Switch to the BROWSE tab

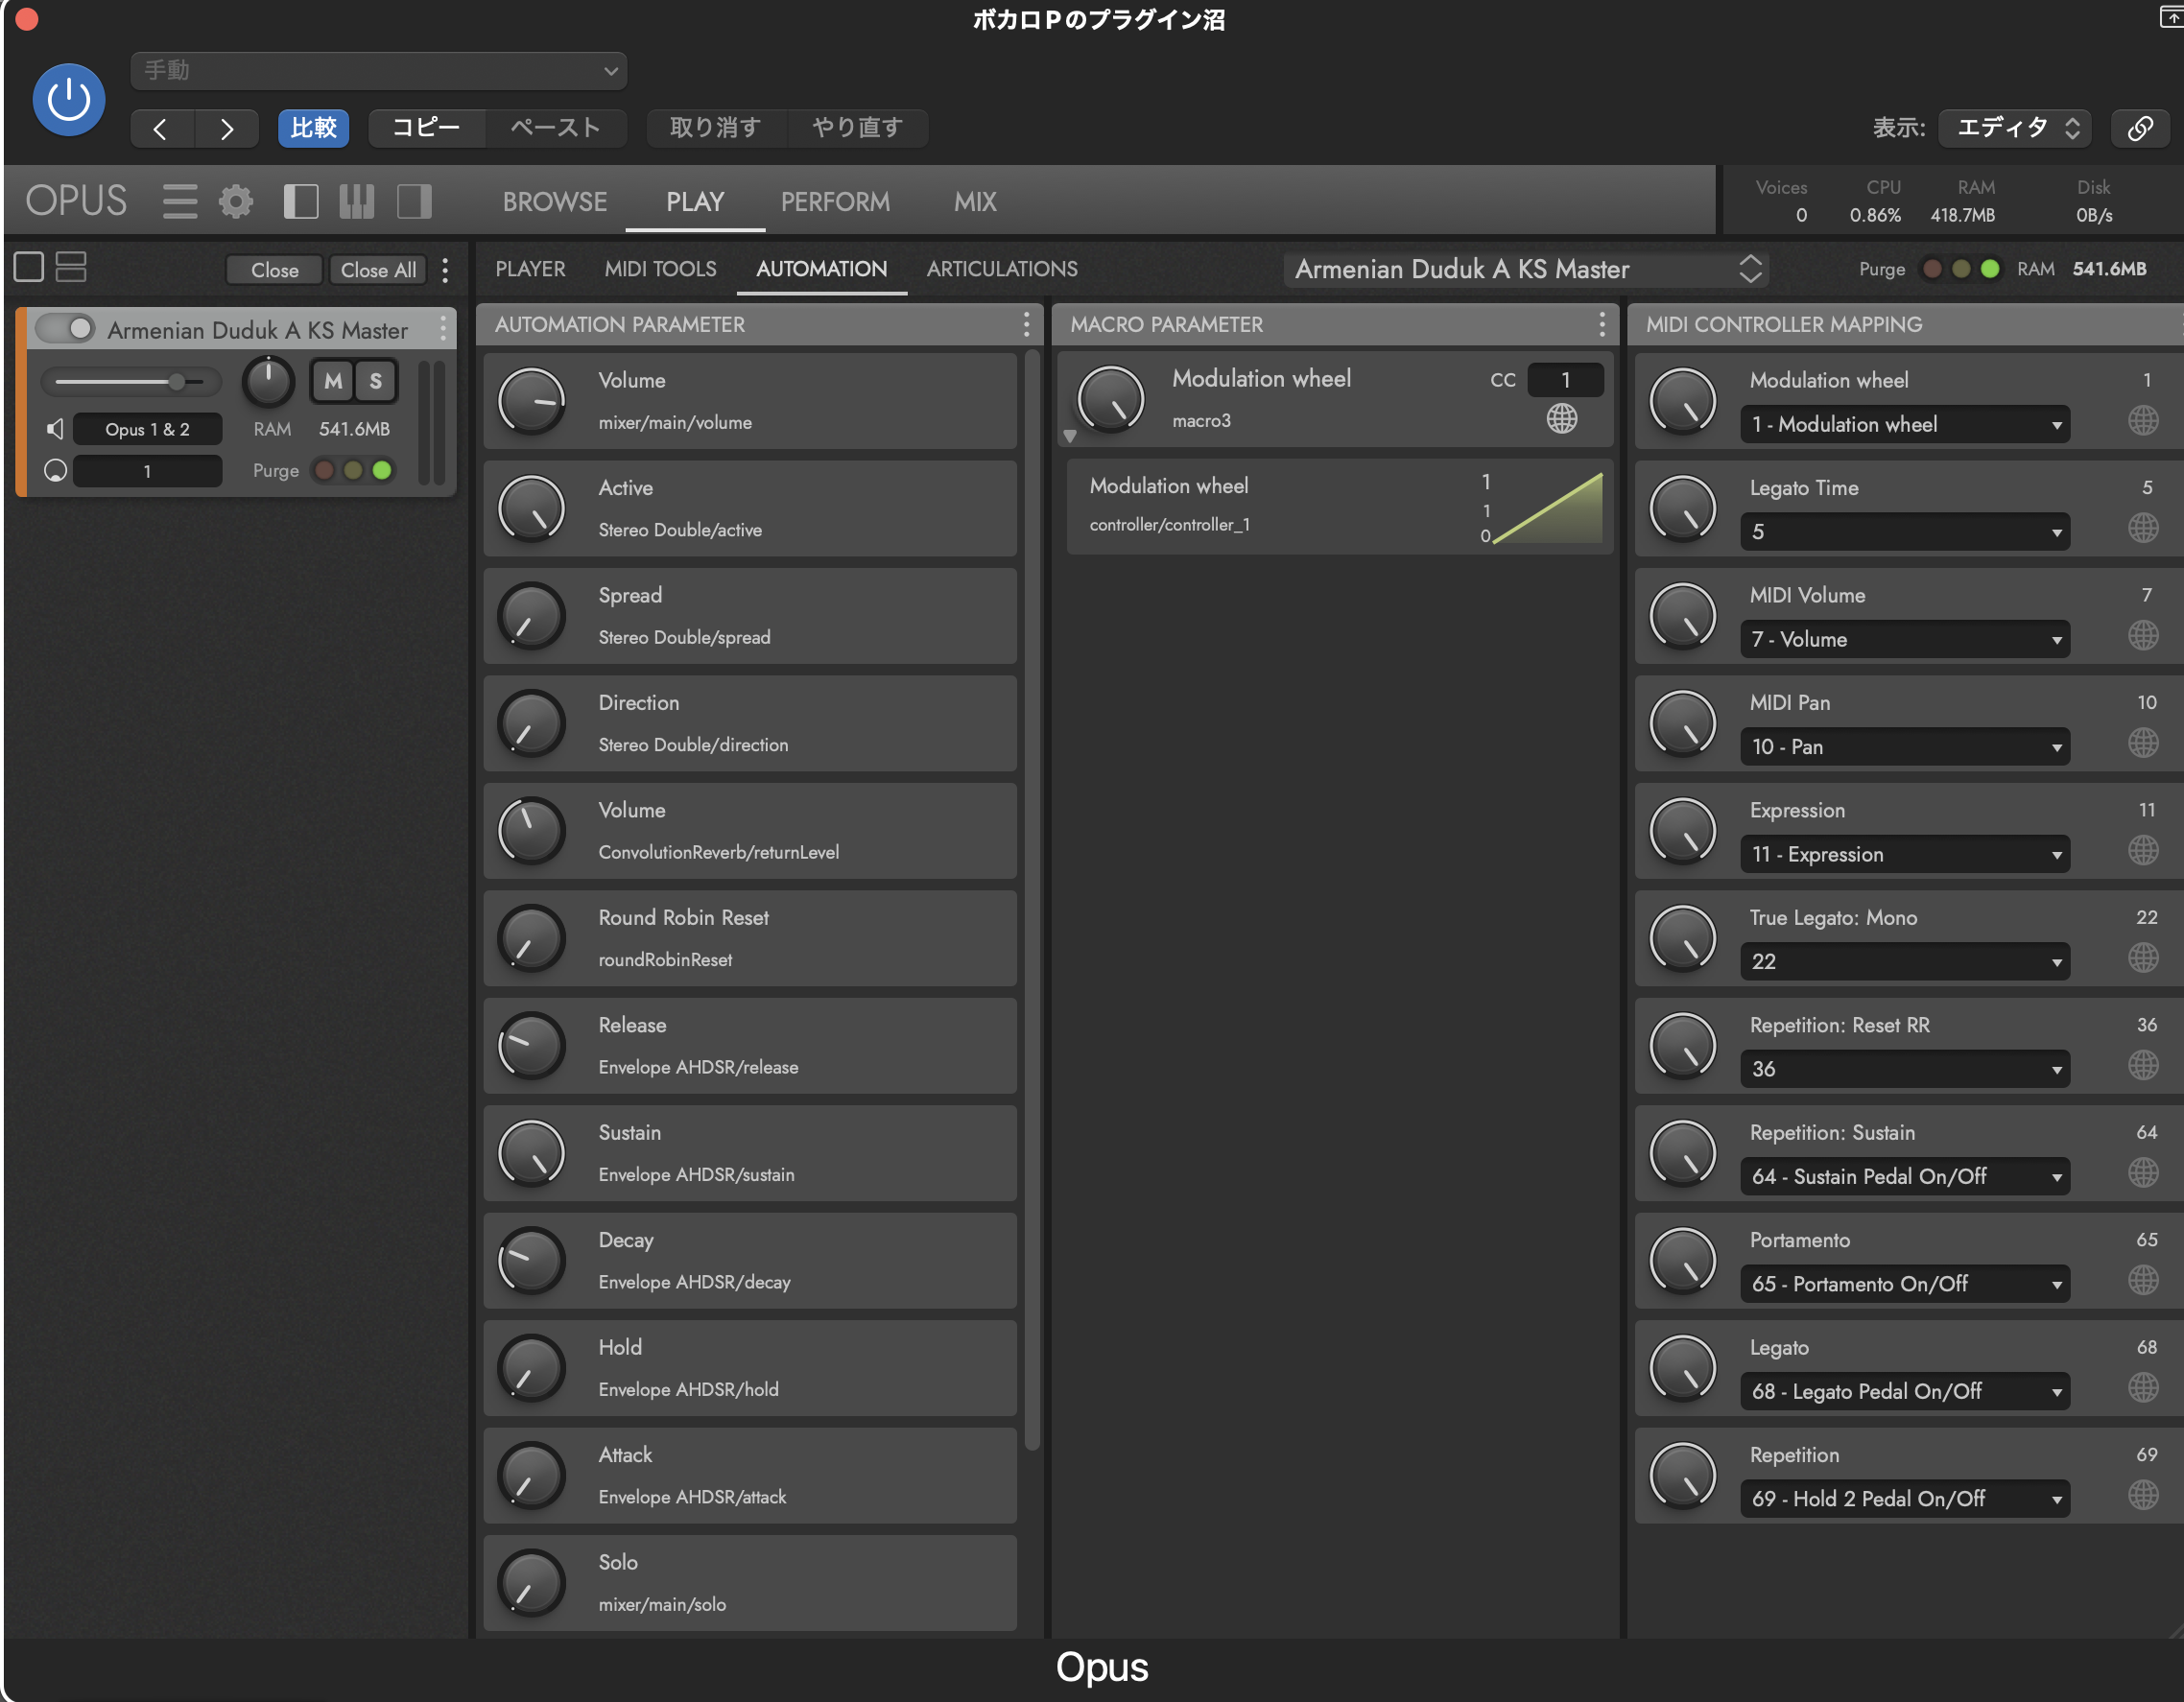(x=555, y=202)
